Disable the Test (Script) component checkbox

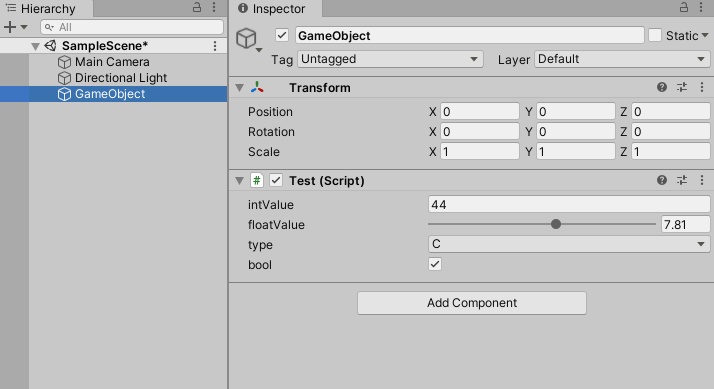click(x=276, y=180)
